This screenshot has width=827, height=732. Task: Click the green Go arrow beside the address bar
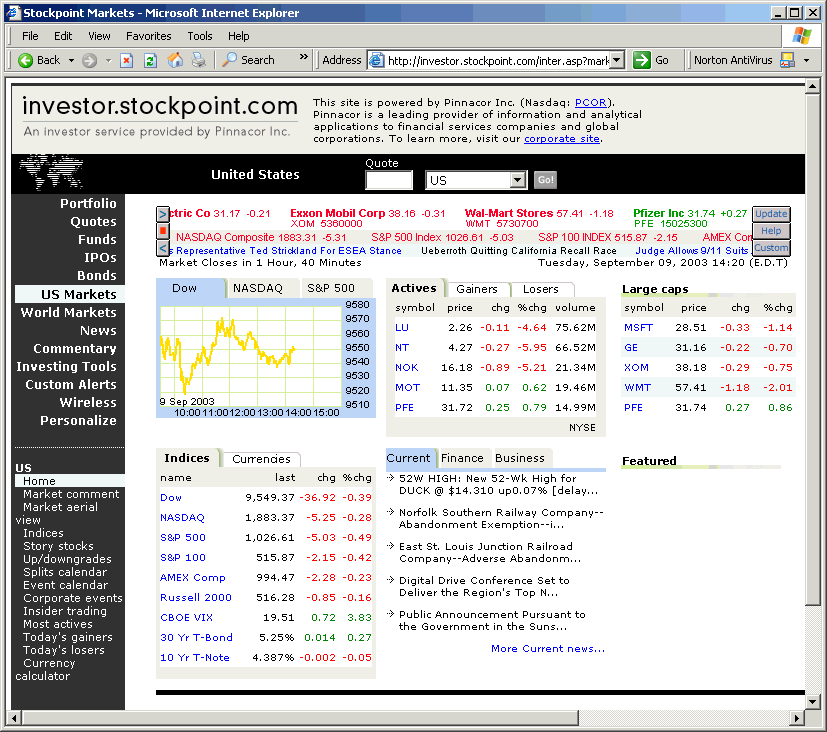[641, 61]
